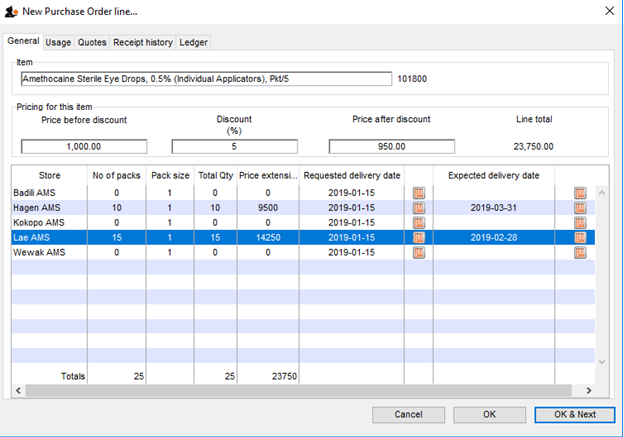
Task: Open calendar for Wewak AMS expected delivery date
Action: coord(580,253)
